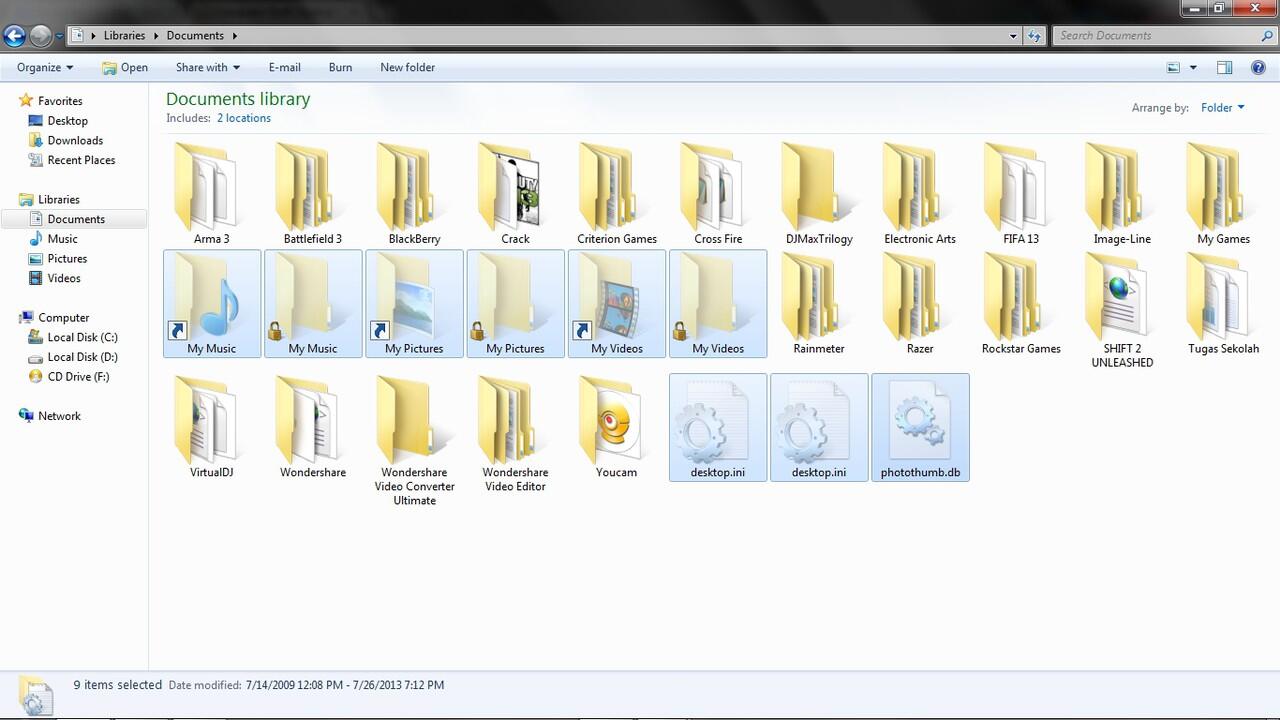Viewport: 1280px width, 720px height.
Task: Open the recent pages dropdown arrow
Action: pos(59,36)
